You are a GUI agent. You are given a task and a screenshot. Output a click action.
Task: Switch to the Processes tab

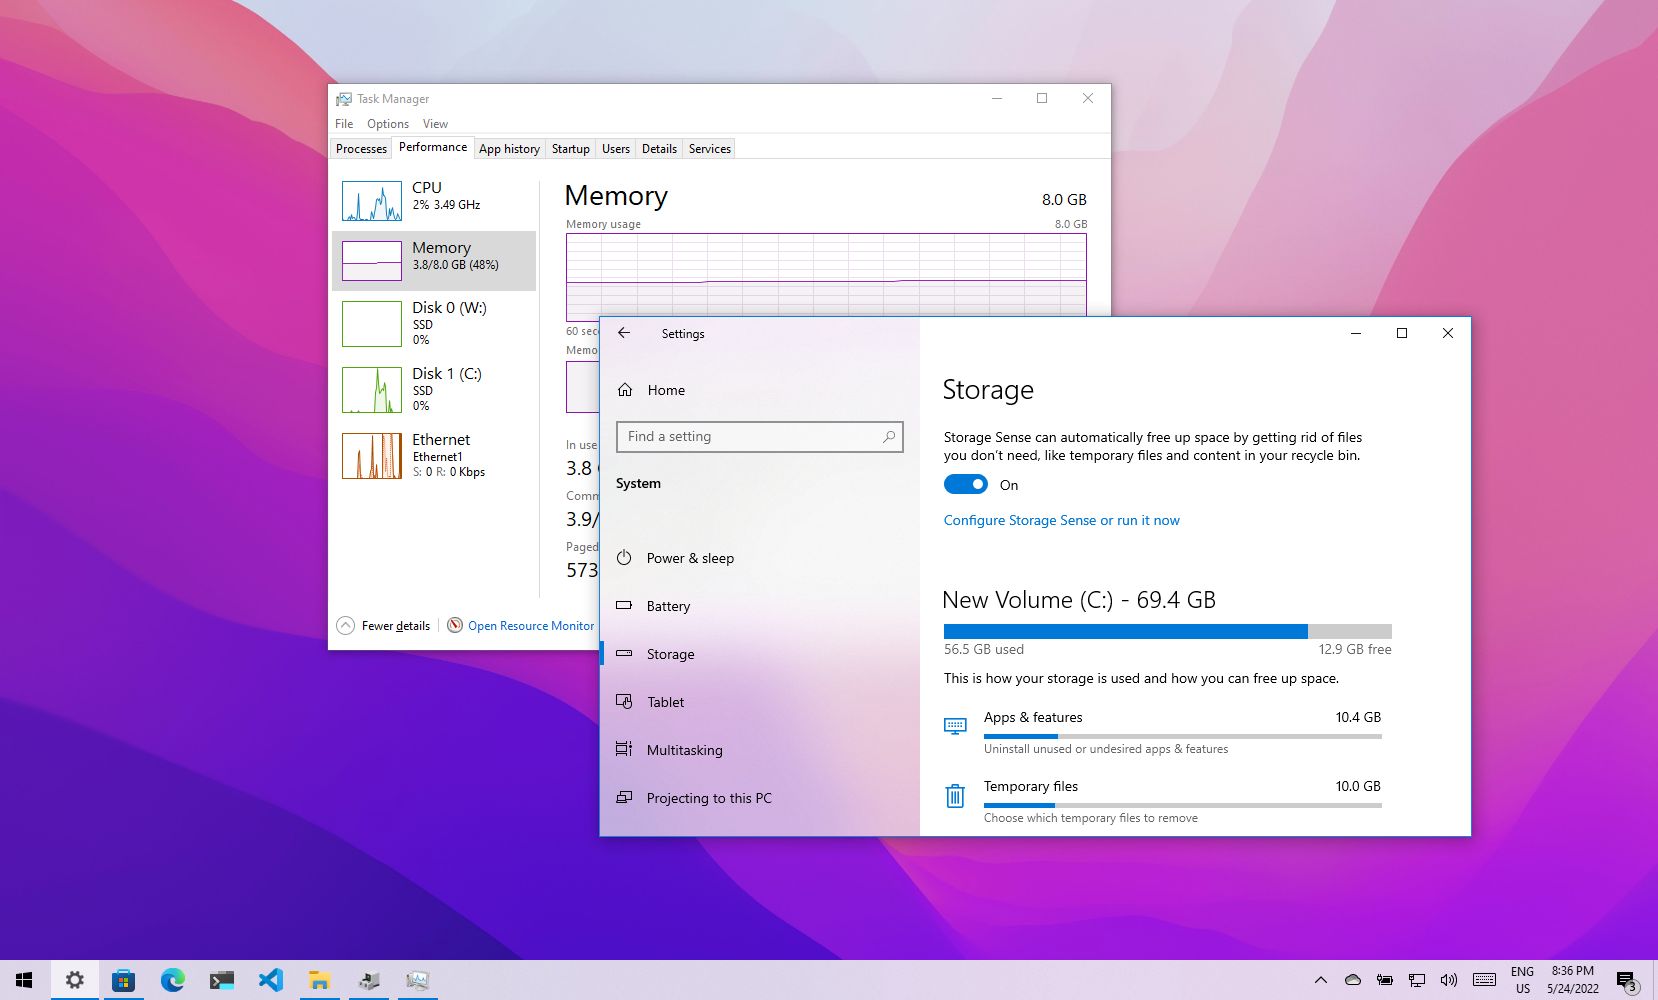point(361,149)
